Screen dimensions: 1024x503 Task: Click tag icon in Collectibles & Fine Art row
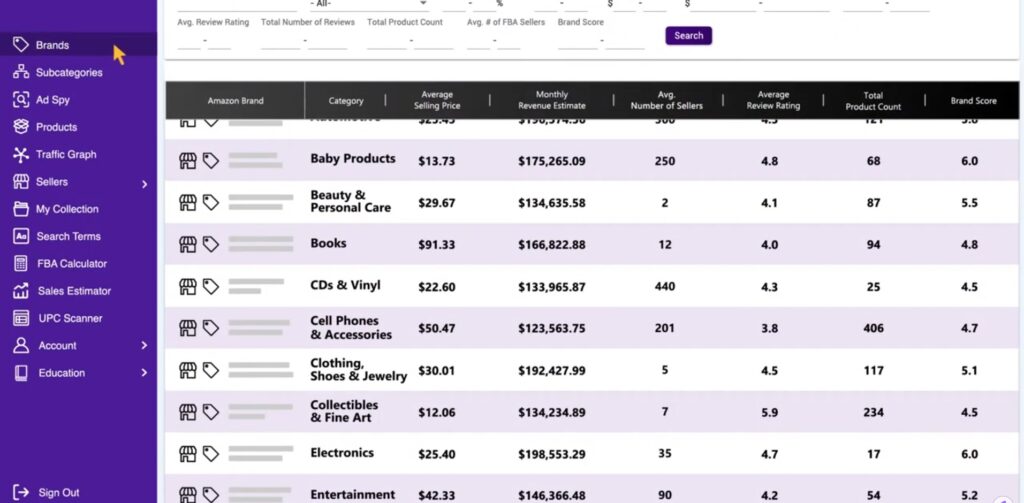[x=210, y=412]
